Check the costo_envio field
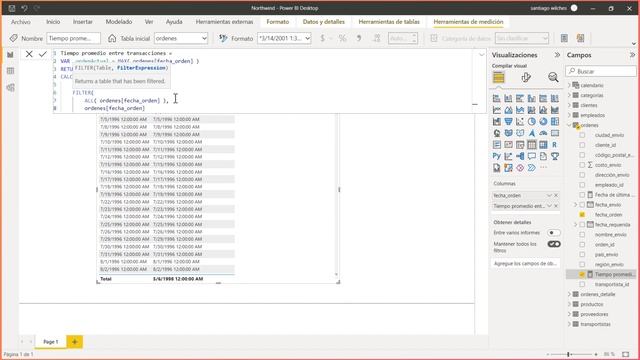Viewport: 640px width, 360px height. coord(582,165)
